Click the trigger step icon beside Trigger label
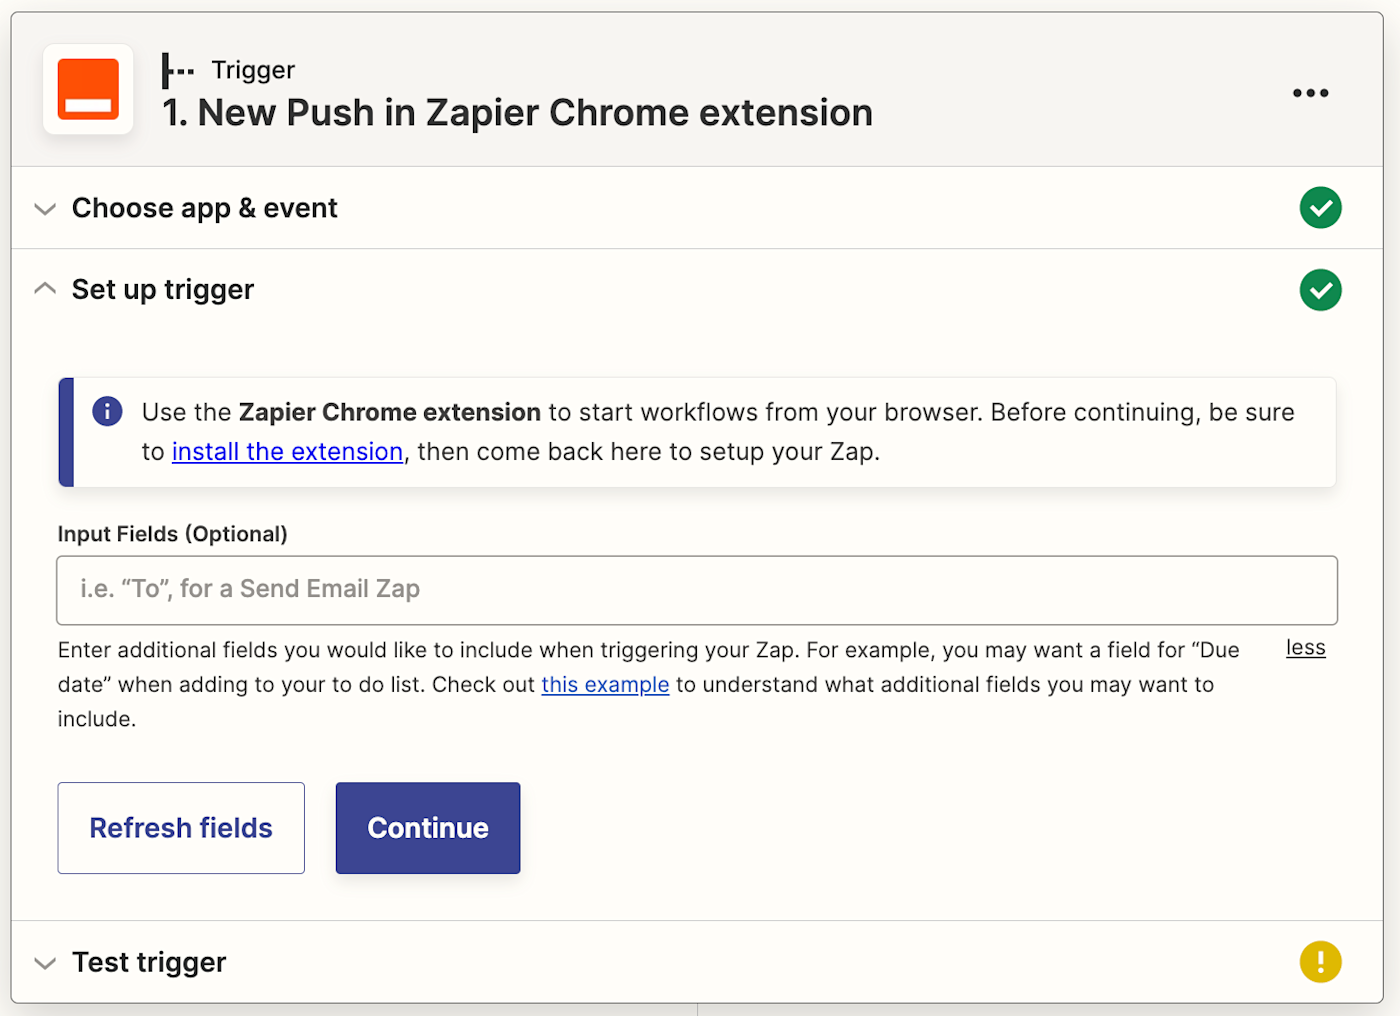 coord(178,70)
